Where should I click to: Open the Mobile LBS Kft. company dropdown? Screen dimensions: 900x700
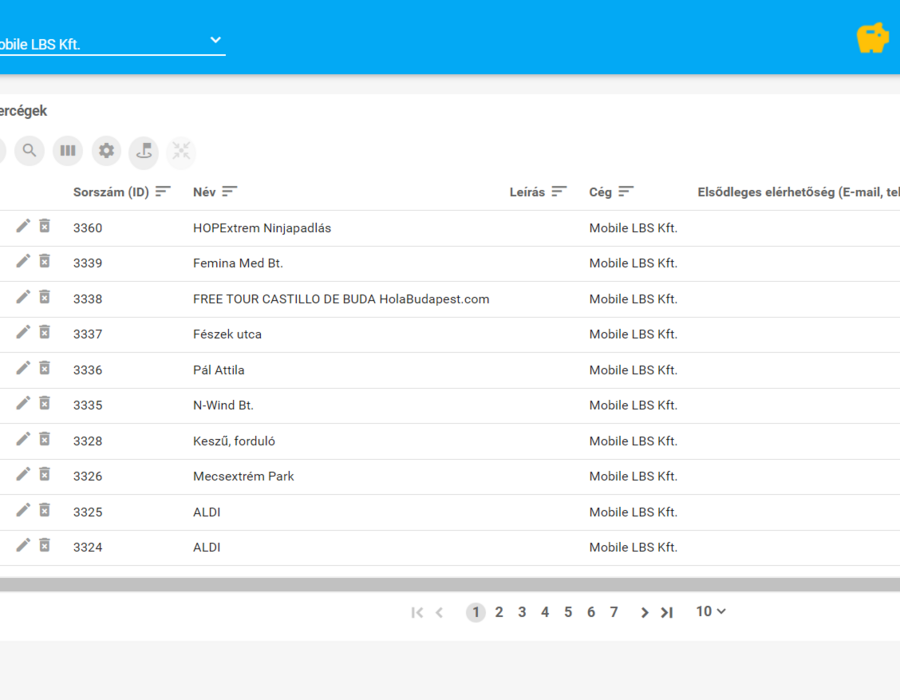(112, 42)
